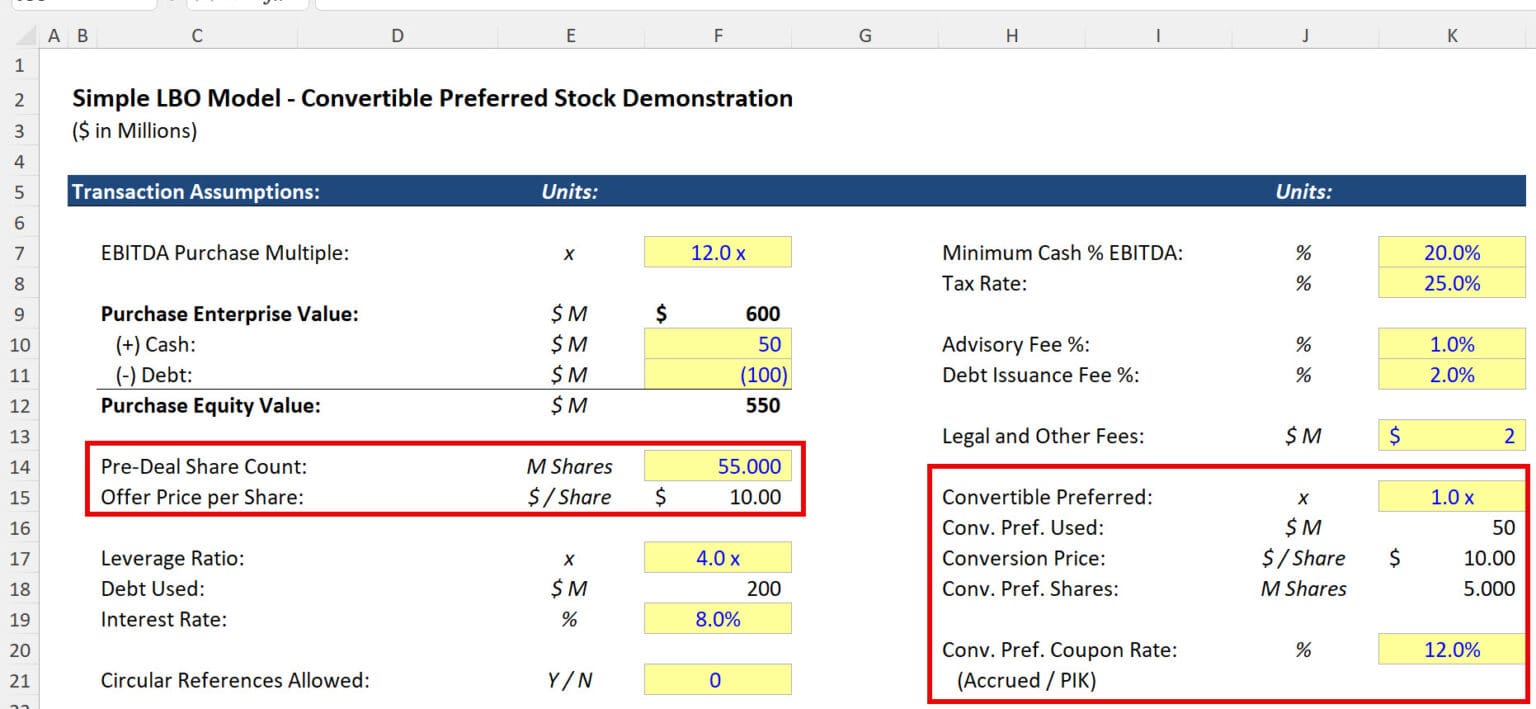This screenshot has width=1536, height=709.
Task: Select the Legal and Other Fees cell showing 2
Action: pyautogui.click(x=1451, y=435)
